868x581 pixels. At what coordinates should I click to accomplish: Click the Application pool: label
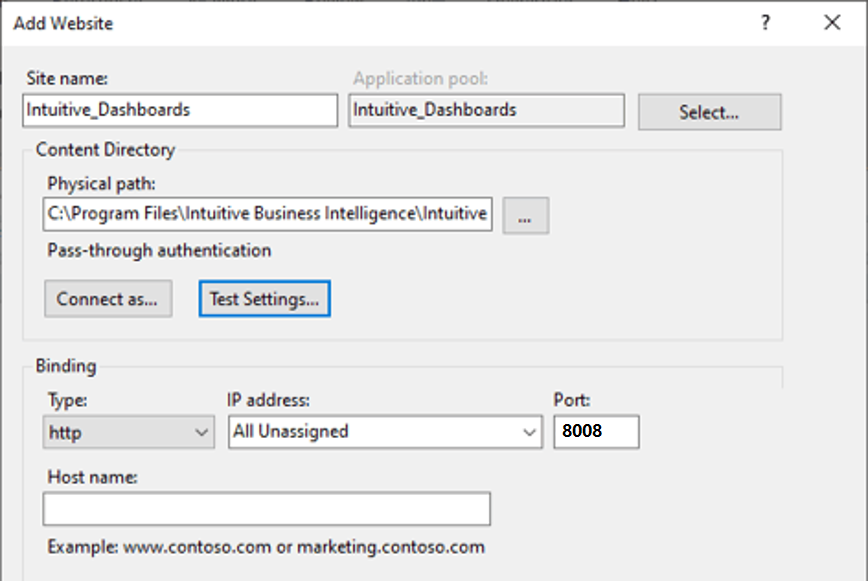(x=421, y=79)
